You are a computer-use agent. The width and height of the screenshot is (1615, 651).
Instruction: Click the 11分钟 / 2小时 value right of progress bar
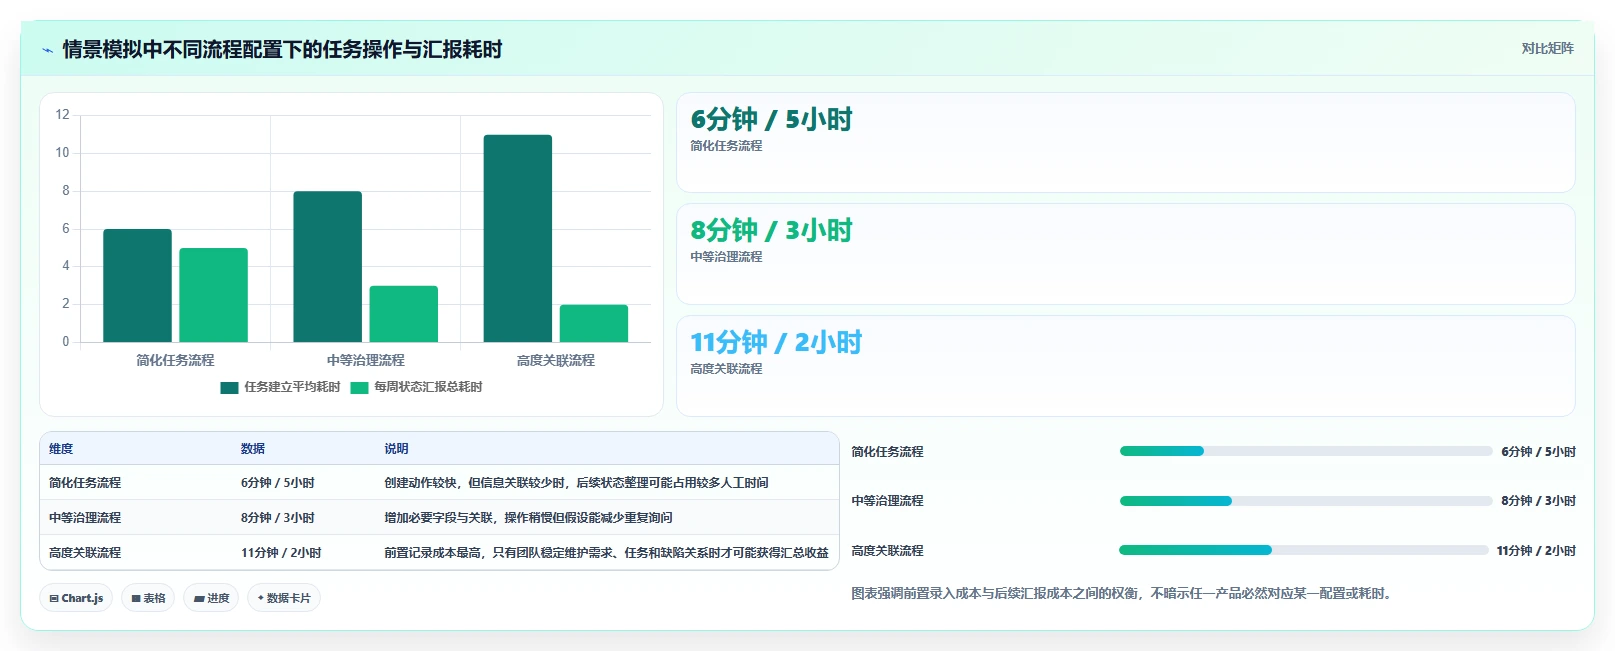(1536, 551)
